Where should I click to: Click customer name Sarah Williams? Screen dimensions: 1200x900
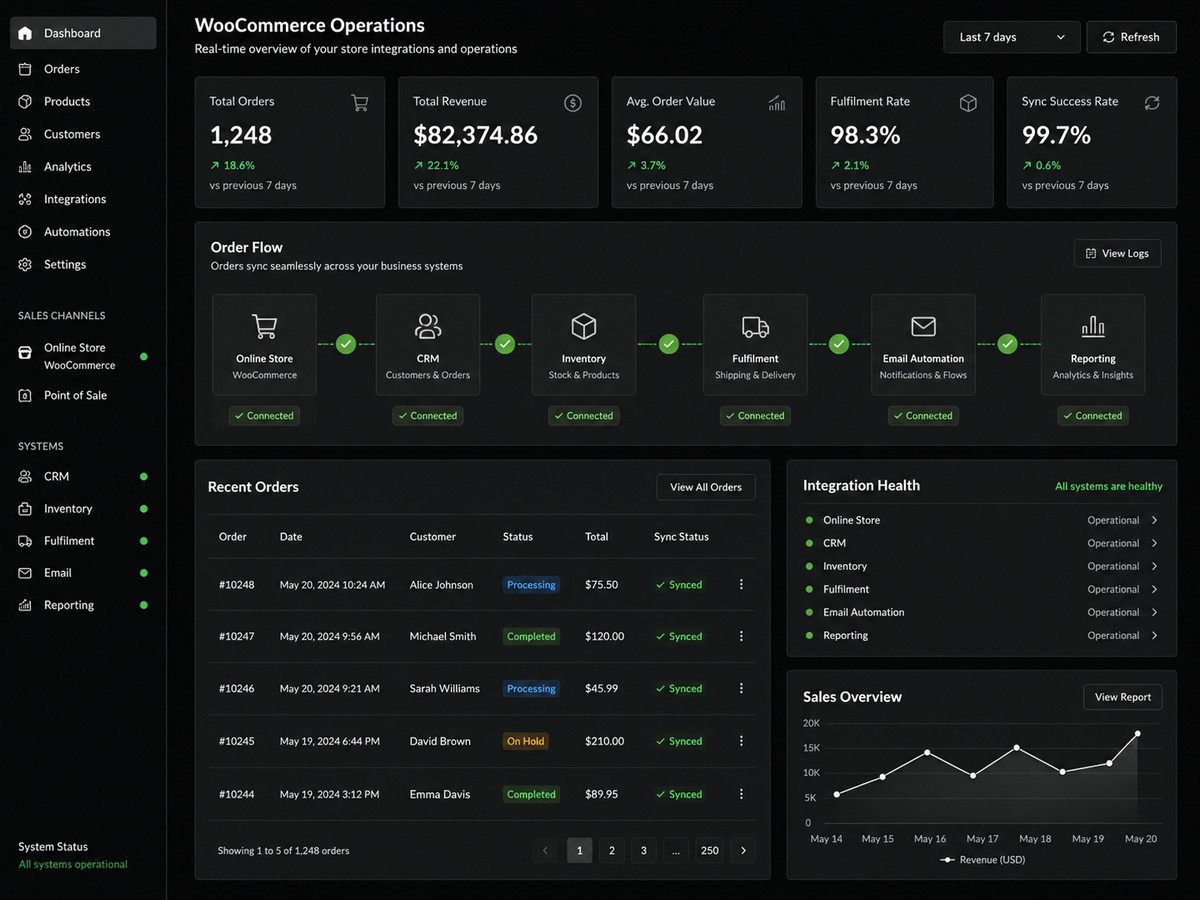pyautogui.click(x=445, y=688)
